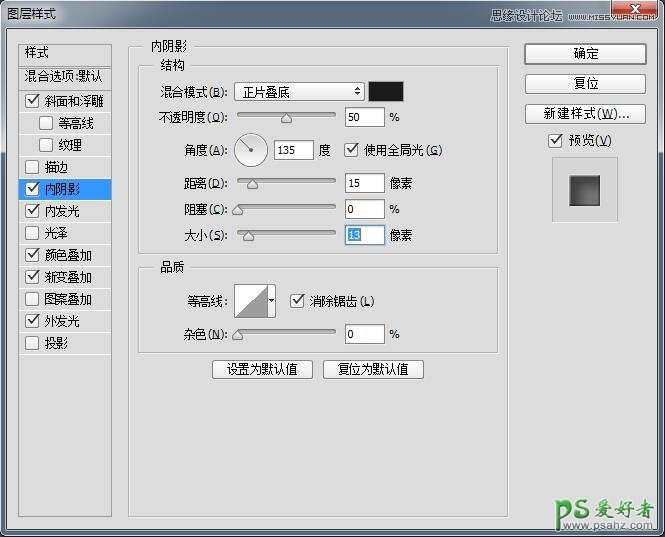Click the 距离 value input field
Image resolution: width=665 pixels, height=537 pixels.
click(365, 183)
